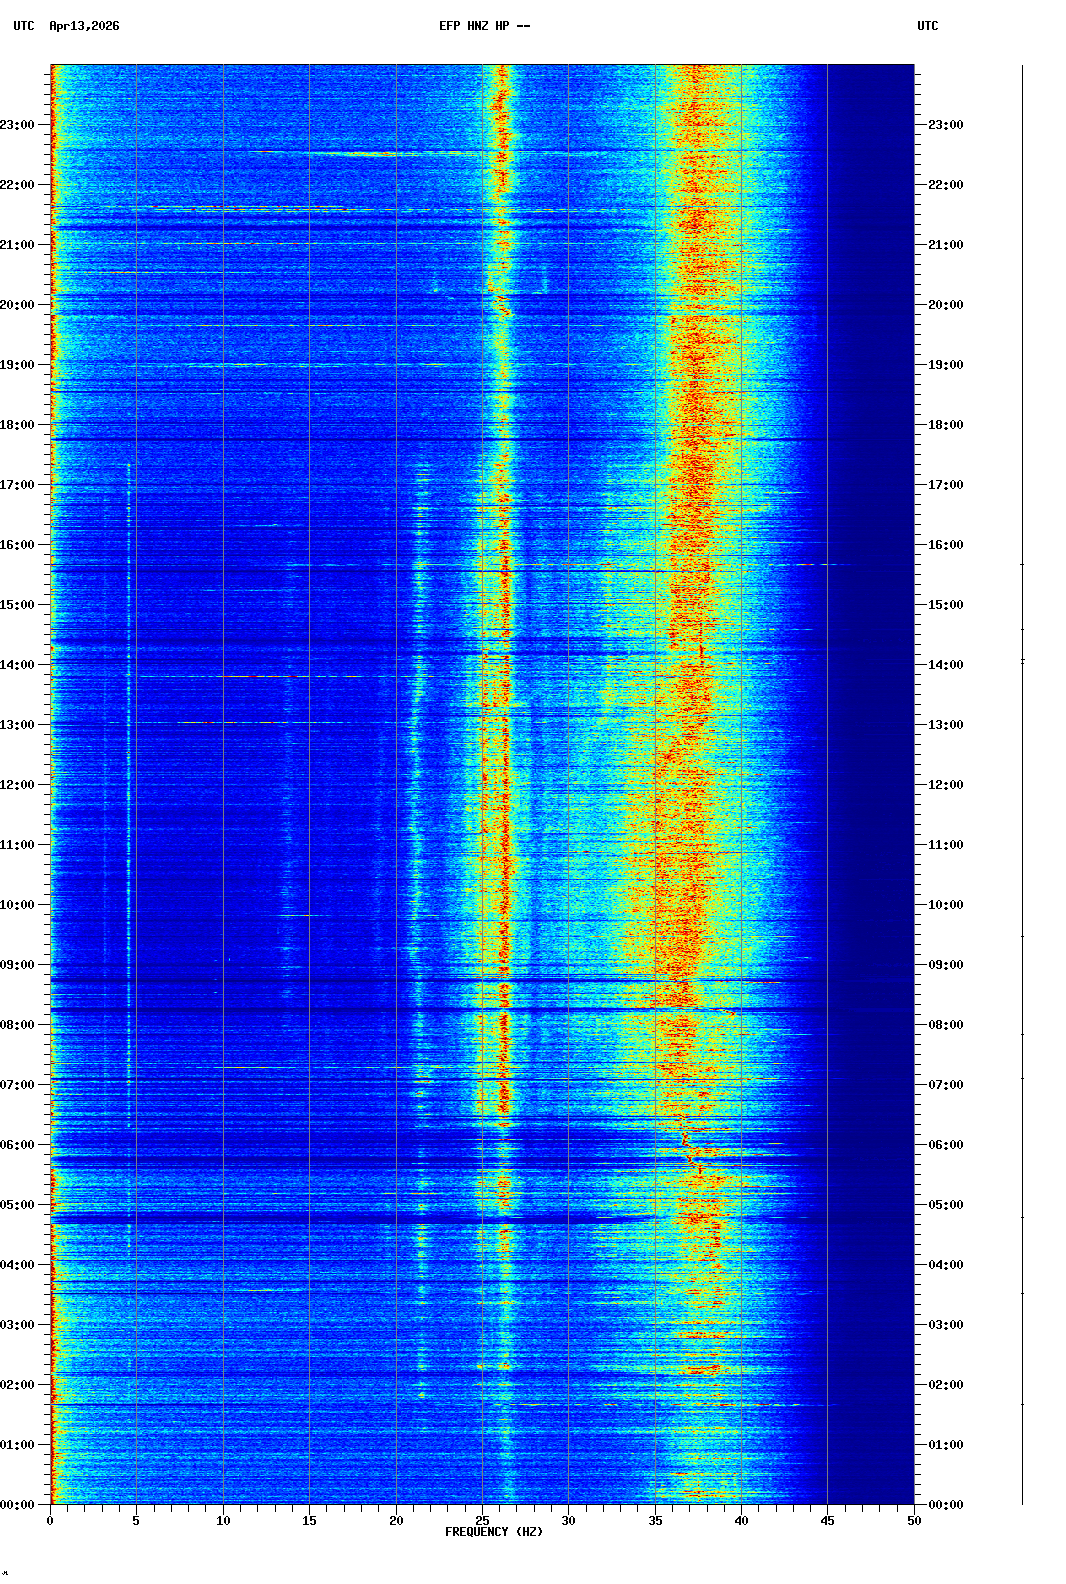Select the 03:00 marker on right time axis
1066x1584 pixels.
(945, 1325)
